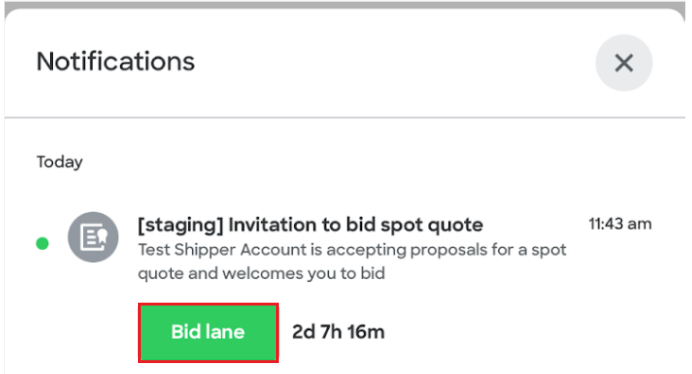Click the '2d' days portion of countdown

pyautogui.click(x=303, y=332)
